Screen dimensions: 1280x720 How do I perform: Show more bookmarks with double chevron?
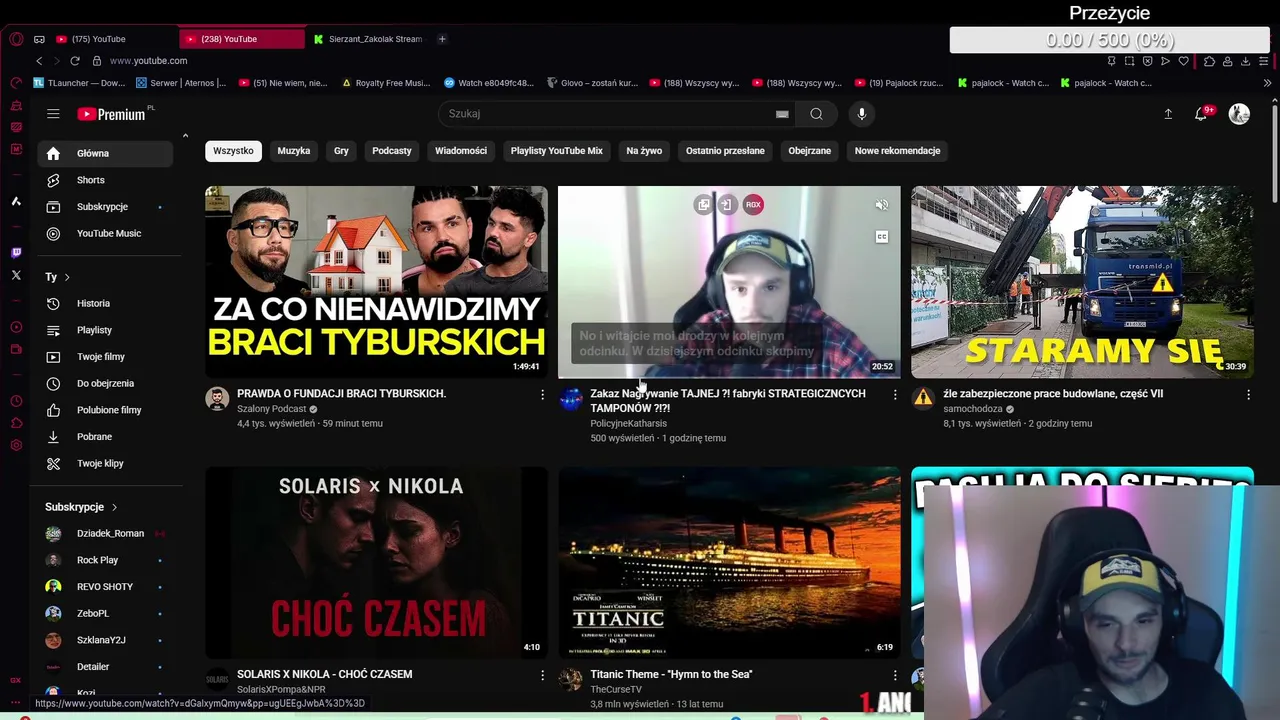(1267, 83)
